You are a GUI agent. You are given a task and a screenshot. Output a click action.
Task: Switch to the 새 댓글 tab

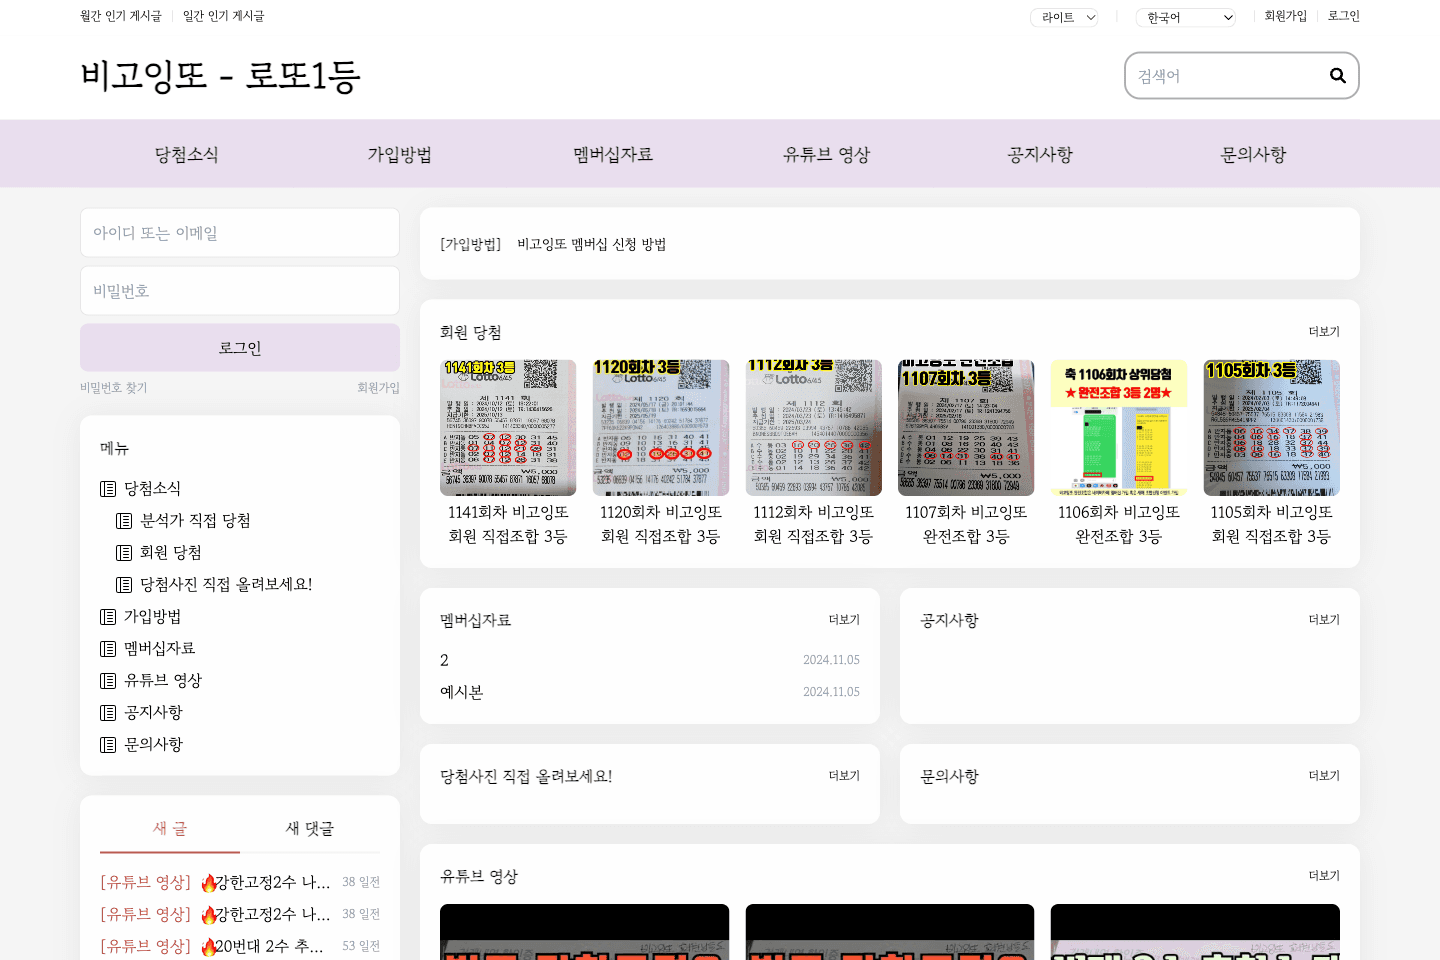[x=310, y=829]
